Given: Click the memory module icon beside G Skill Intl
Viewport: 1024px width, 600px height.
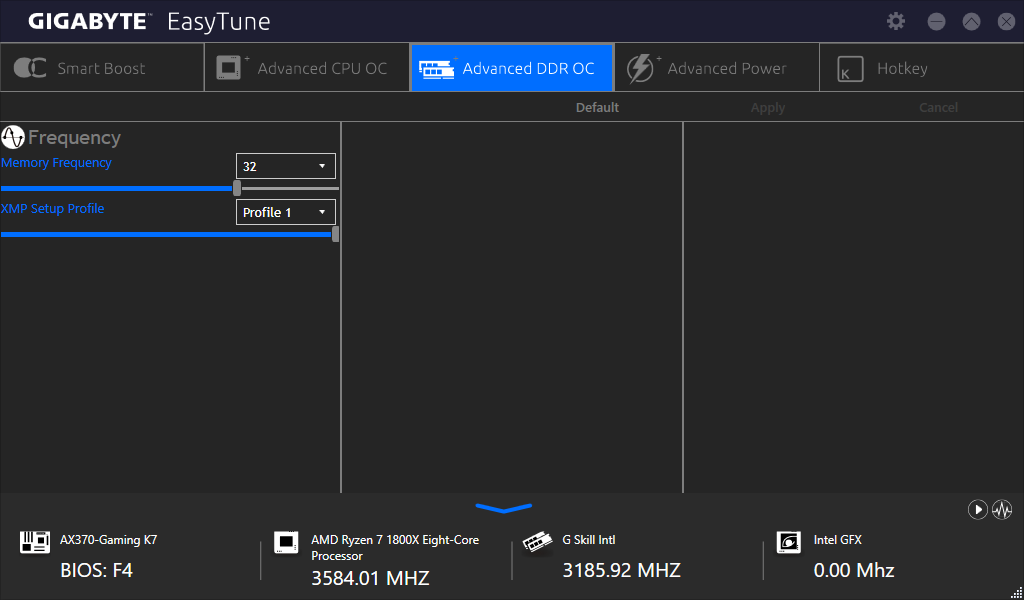Looking at the screenshot, I should [x=538, y=542].
